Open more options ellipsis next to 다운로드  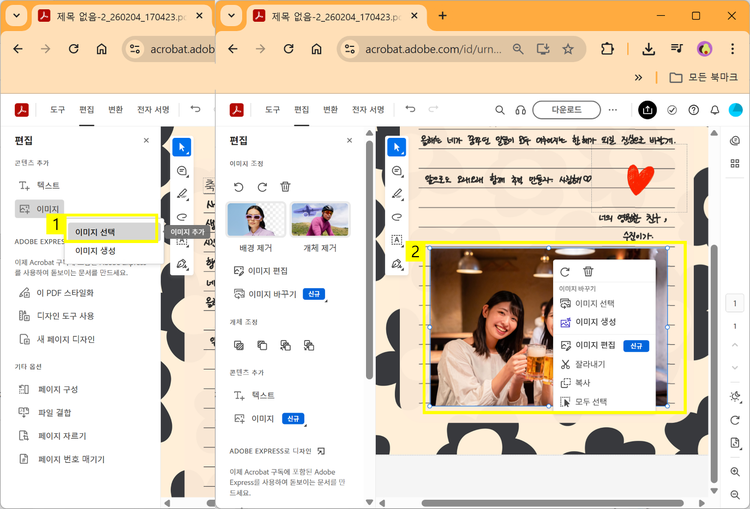coord(613,110)
